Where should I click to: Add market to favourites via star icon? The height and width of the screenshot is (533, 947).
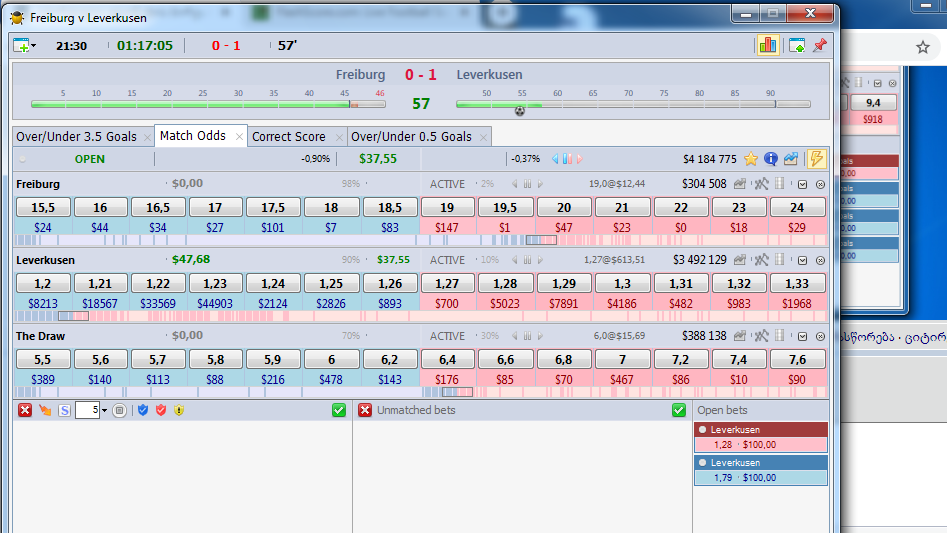[x=751, y=159]
